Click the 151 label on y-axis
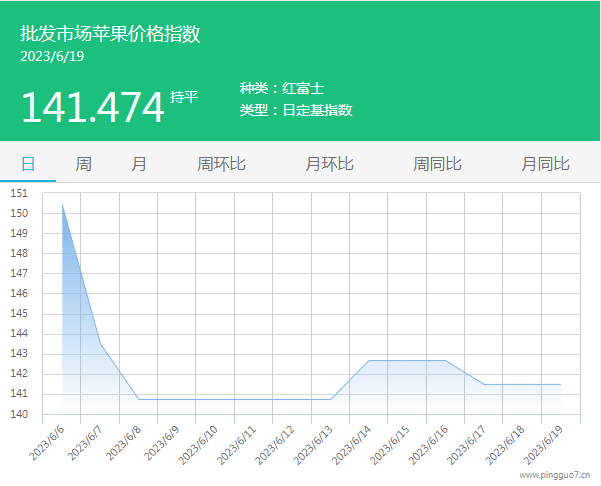The image size is (601, 486). click(20, 193)
